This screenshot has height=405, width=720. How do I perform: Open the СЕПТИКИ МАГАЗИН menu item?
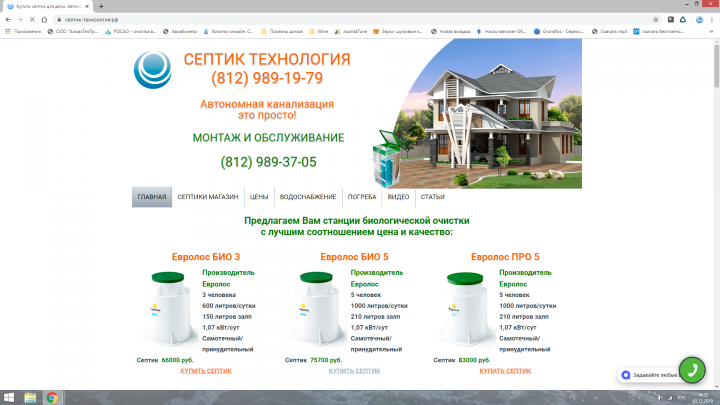pyautogui.click(x=208, y=197)
